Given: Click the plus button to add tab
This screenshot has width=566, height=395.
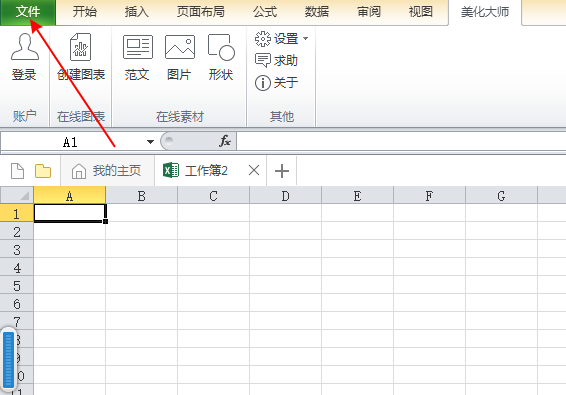Looking at the screenshot, I should pos(282,171).
